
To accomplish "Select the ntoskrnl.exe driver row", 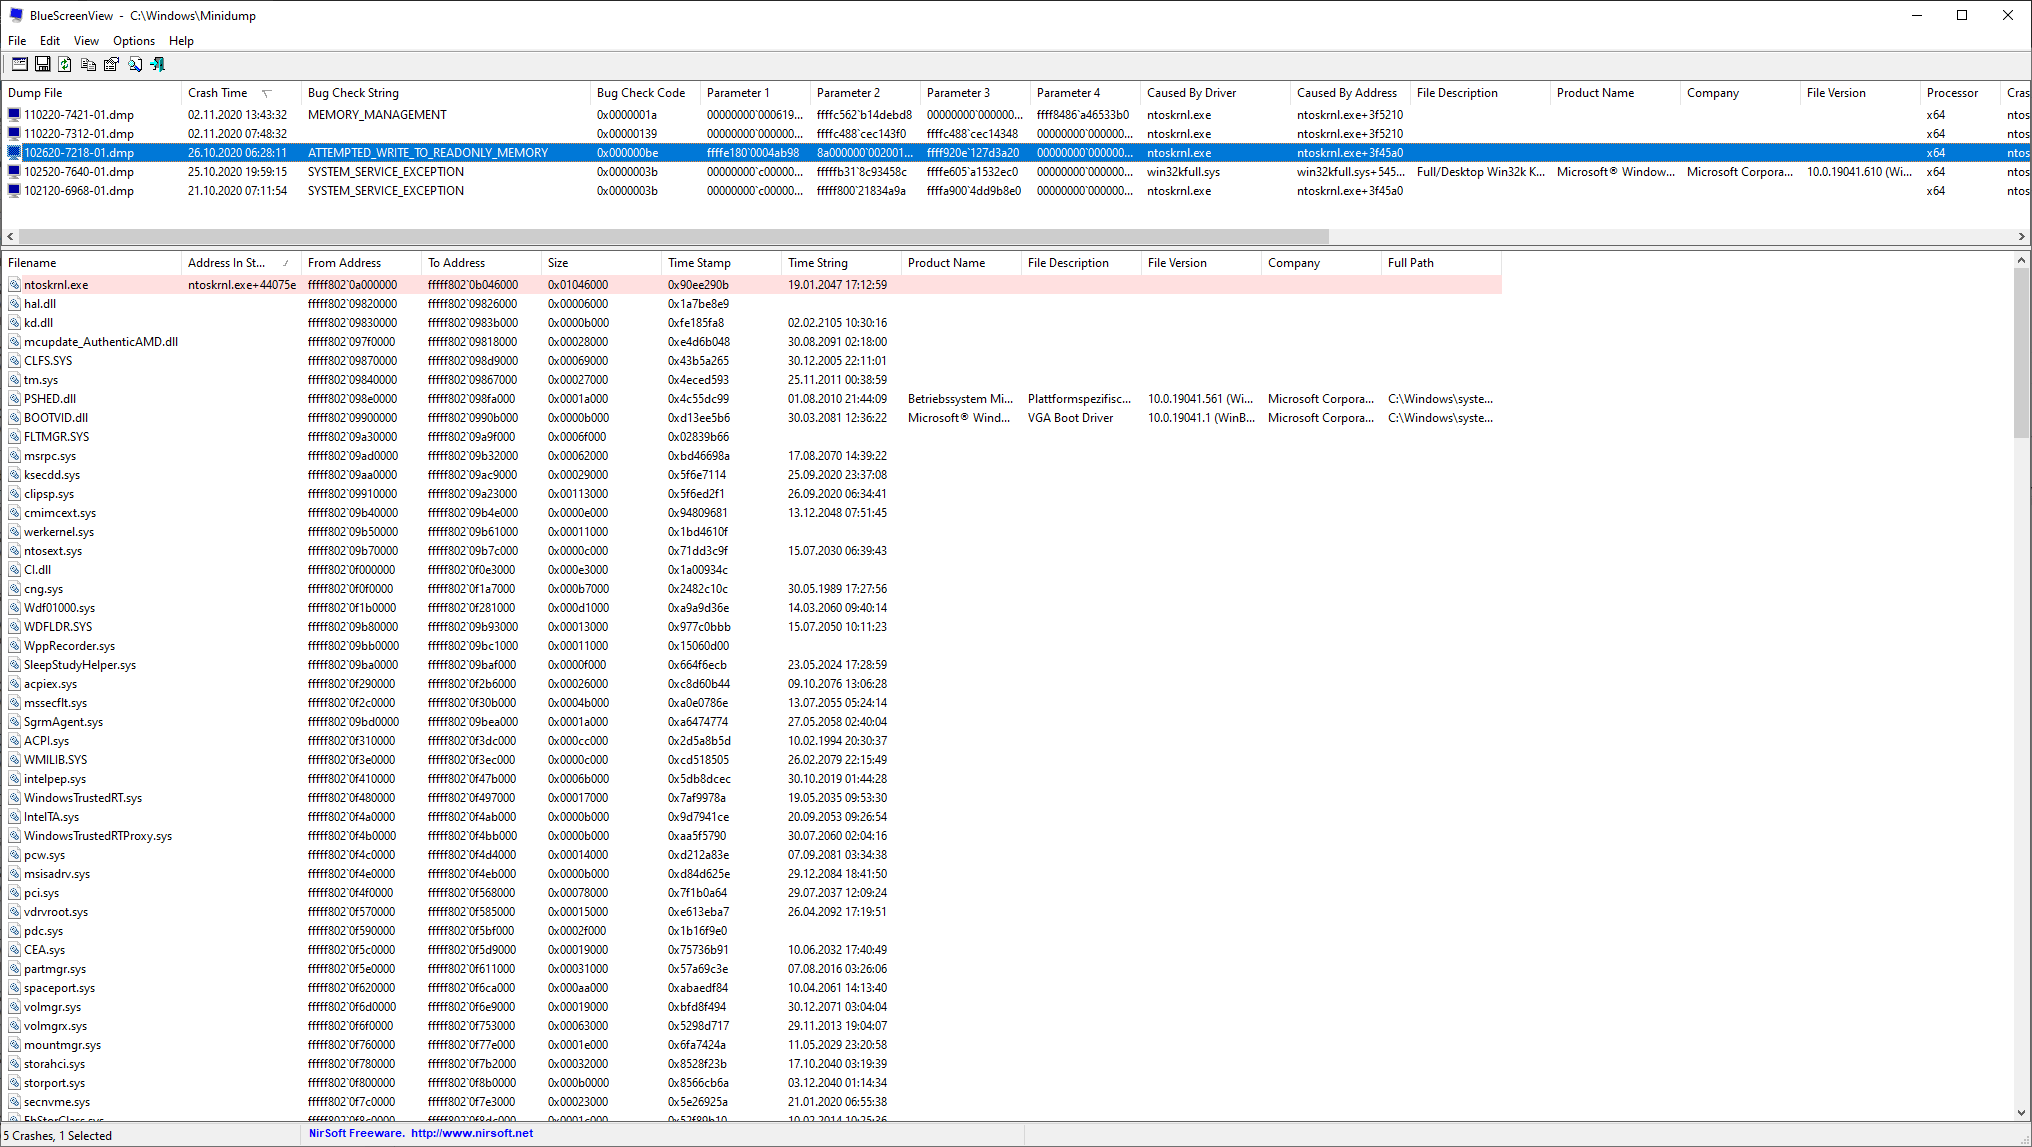I will coord(56,285).
